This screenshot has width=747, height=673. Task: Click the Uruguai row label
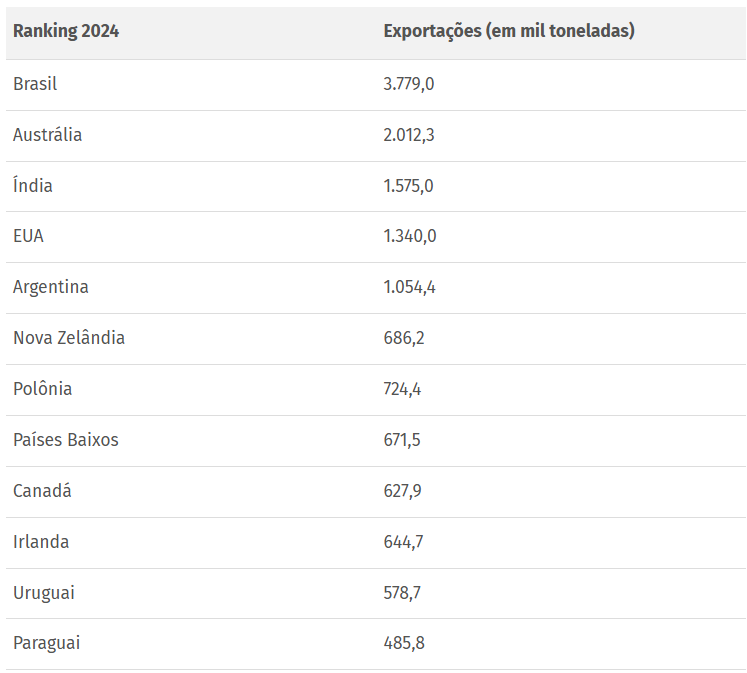(44, 593)
